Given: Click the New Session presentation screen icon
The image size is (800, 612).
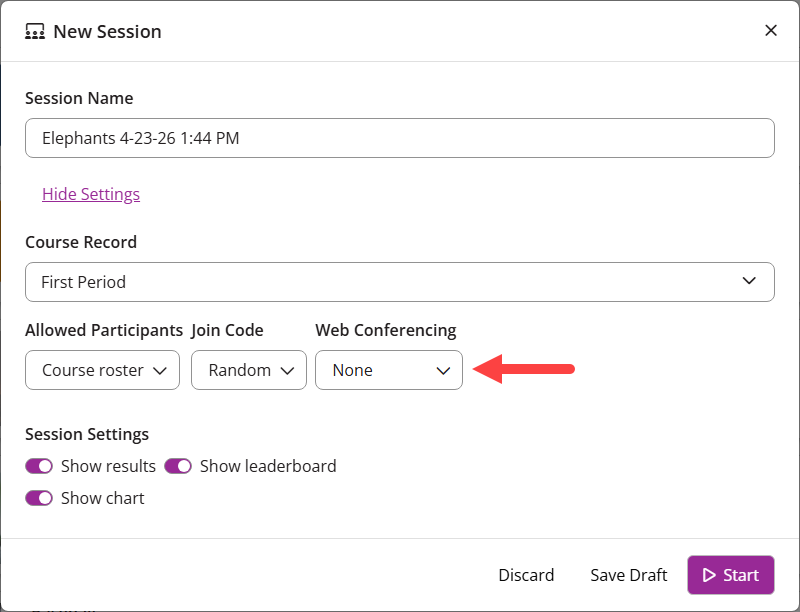Looking at the screenshot, I should pos(34,31).
